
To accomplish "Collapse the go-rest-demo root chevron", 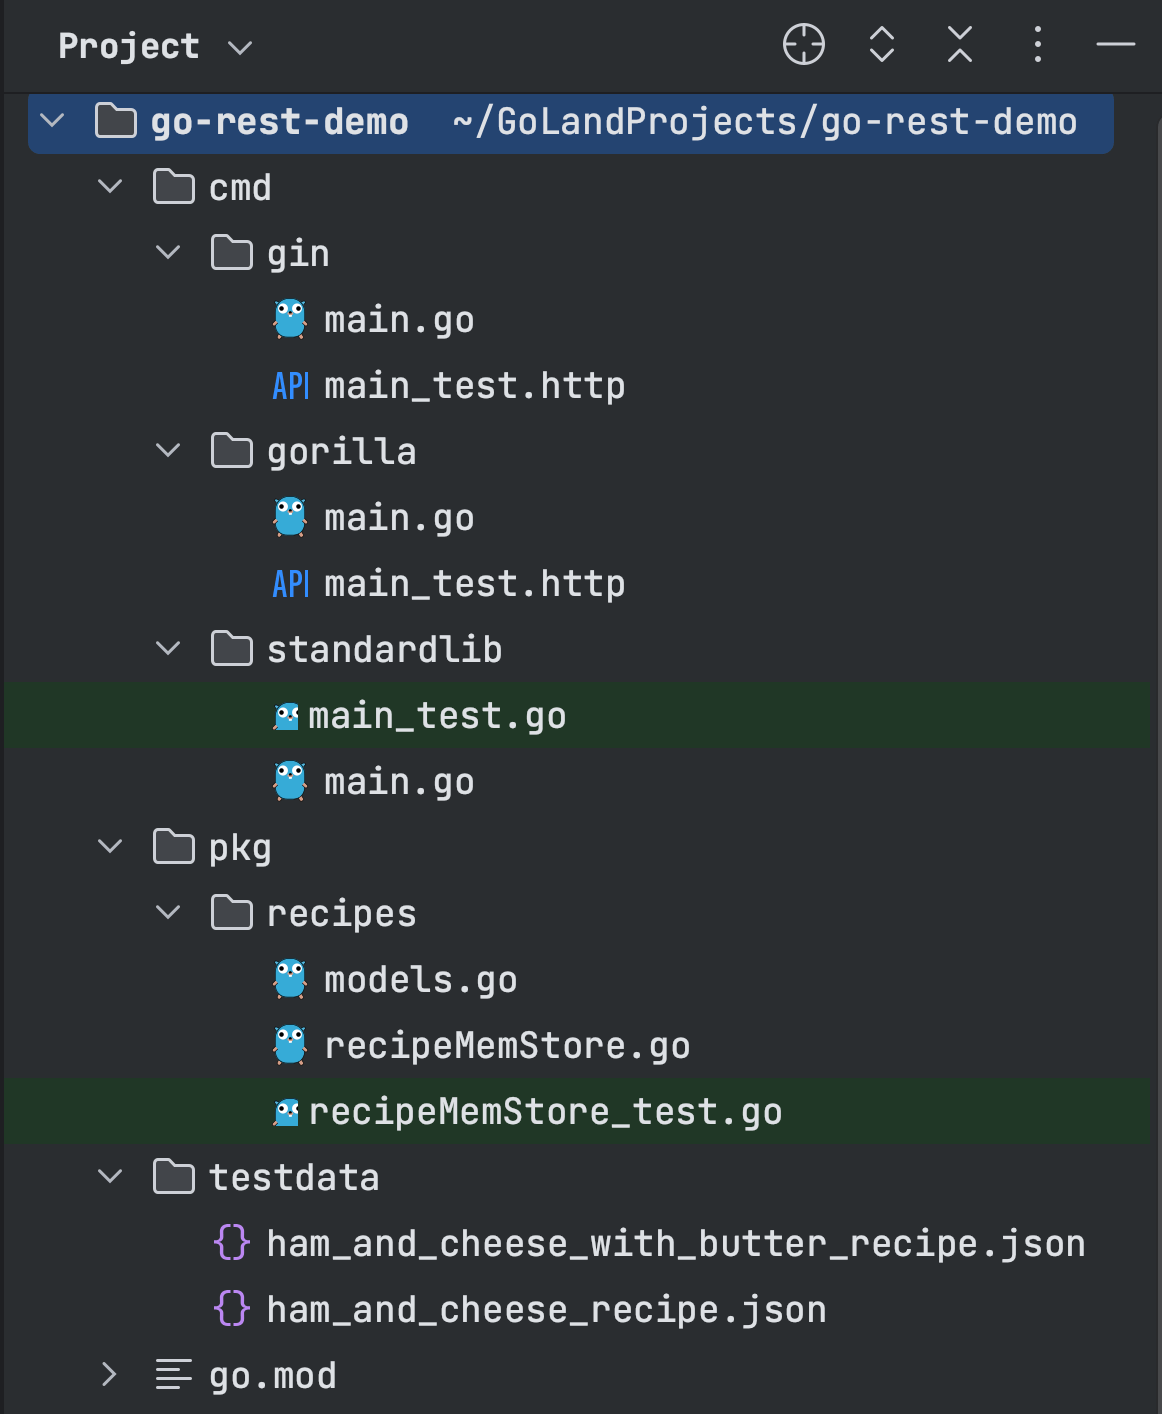I will (52, 121).
